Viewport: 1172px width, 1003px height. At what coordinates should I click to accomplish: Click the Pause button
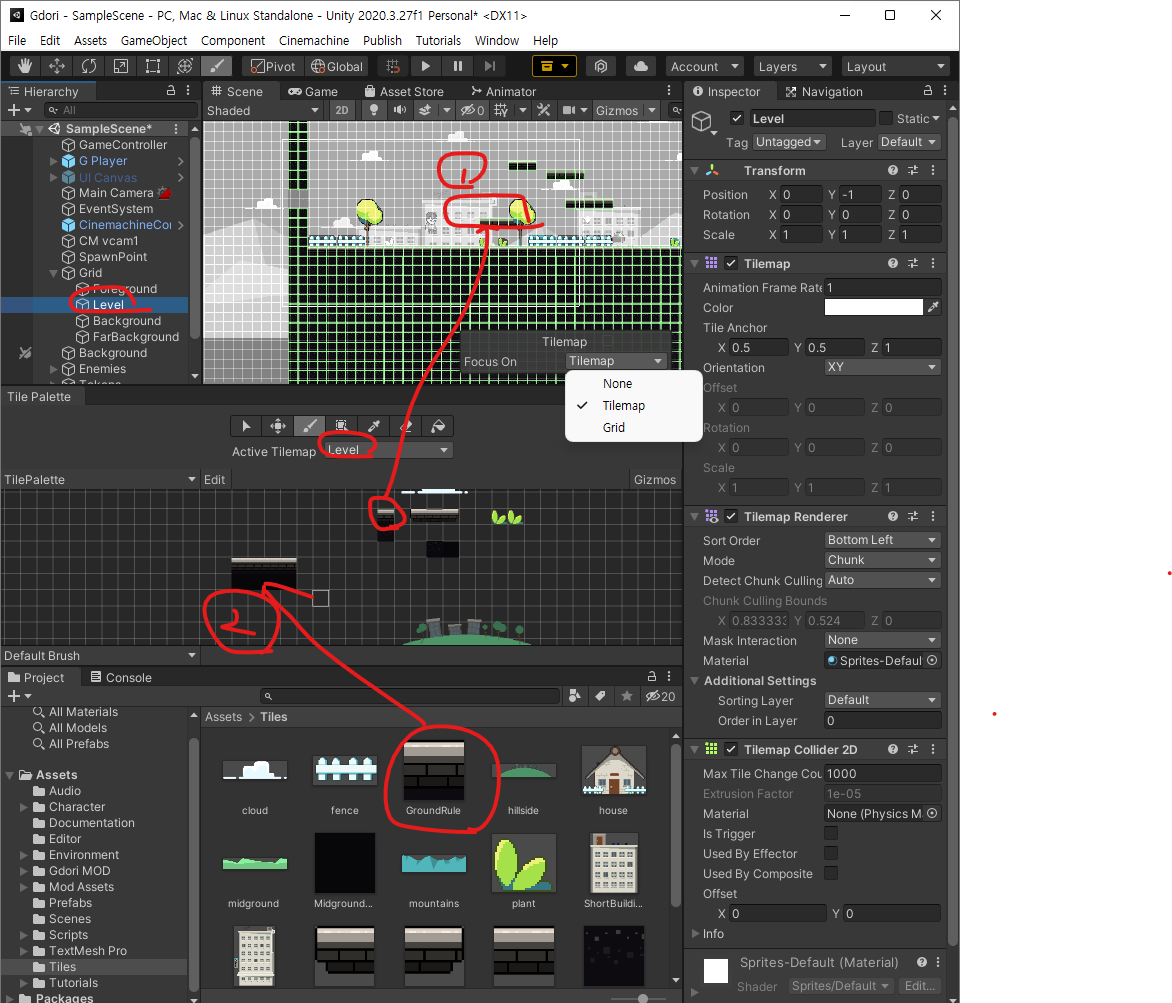click(457, 67)
